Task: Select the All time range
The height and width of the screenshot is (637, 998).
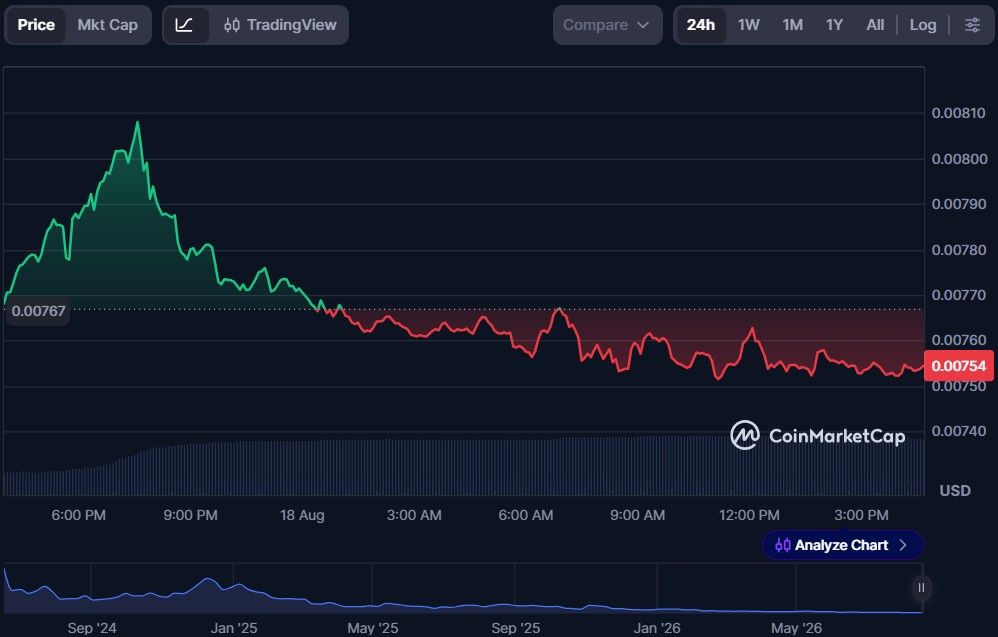Action: [x=875, y=25]
